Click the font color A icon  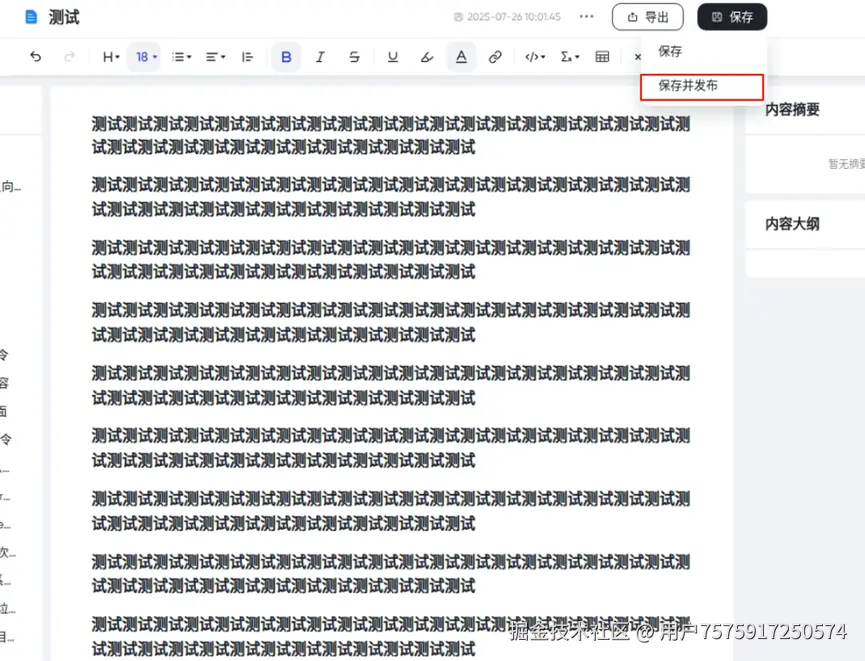click(461, 57)
